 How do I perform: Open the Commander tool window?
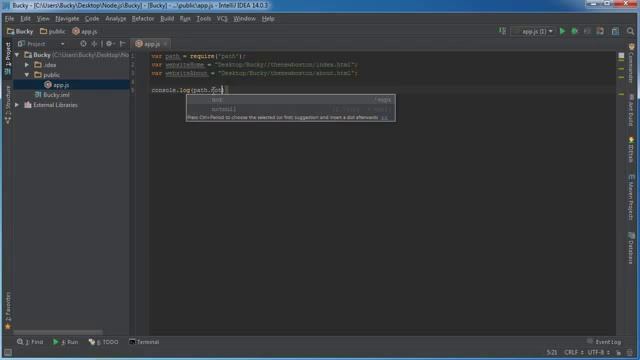click(631, 63)
